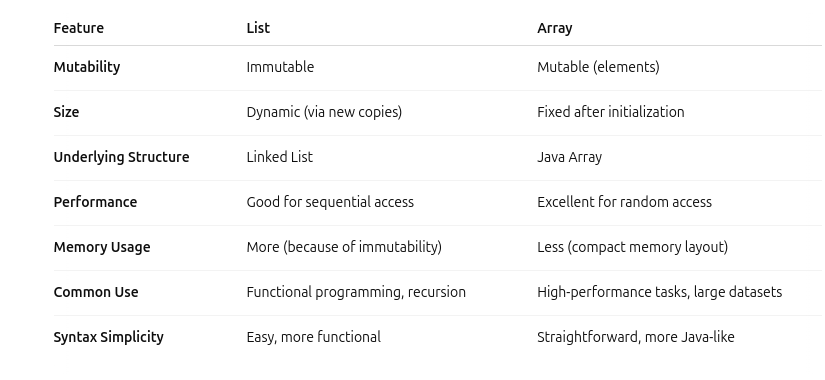The width and height of the screenshot is (825, 380).
Task: Select Underlying Structure row label
Action: [121, 157]
